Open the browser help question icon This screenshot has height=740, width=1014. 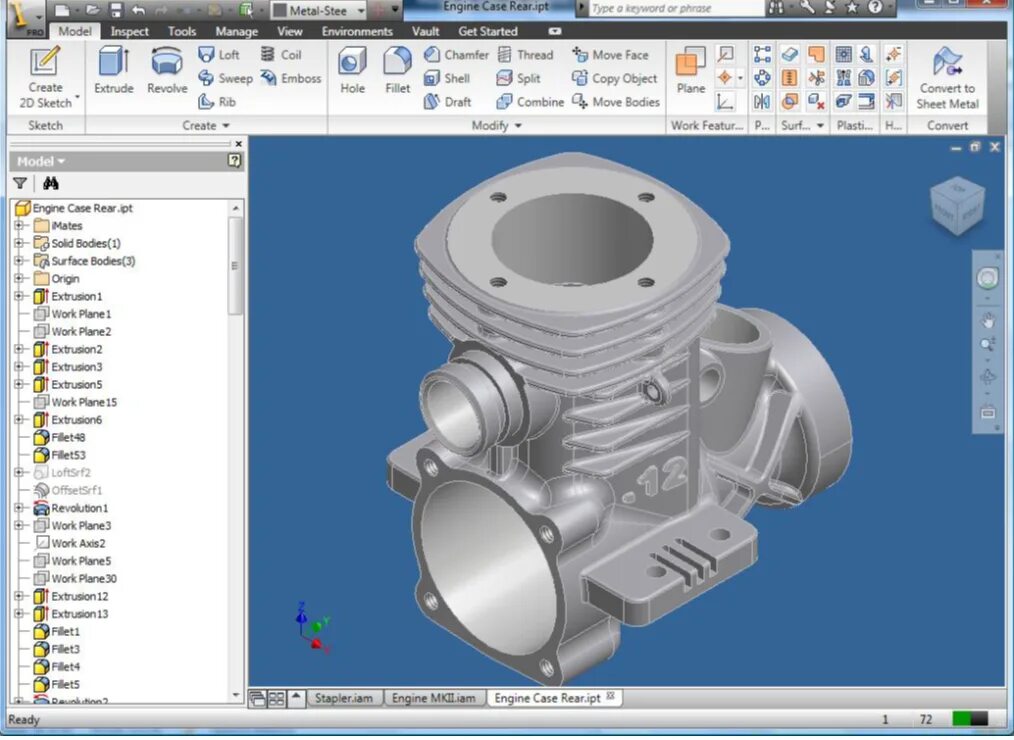pos(235,160)
